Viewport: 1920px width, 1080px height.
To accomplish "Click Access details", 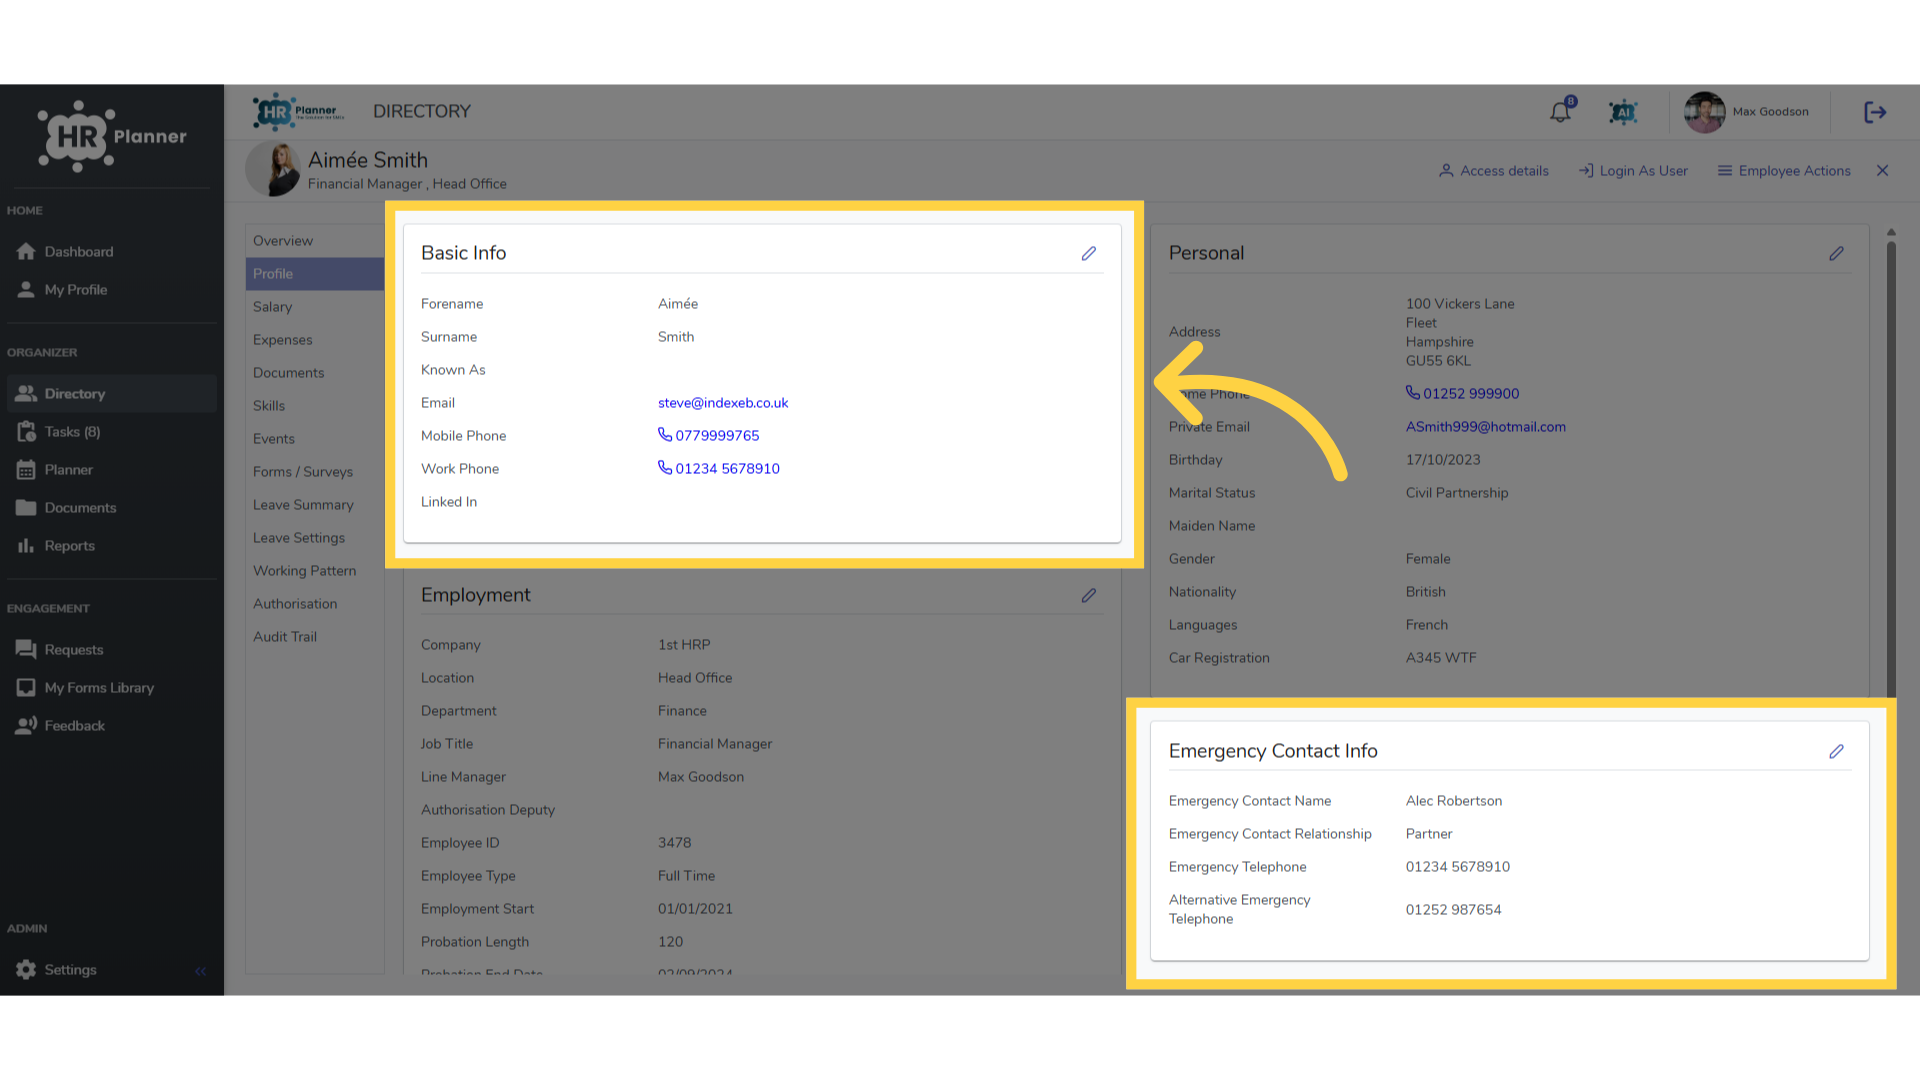I will click(1494, 171).
